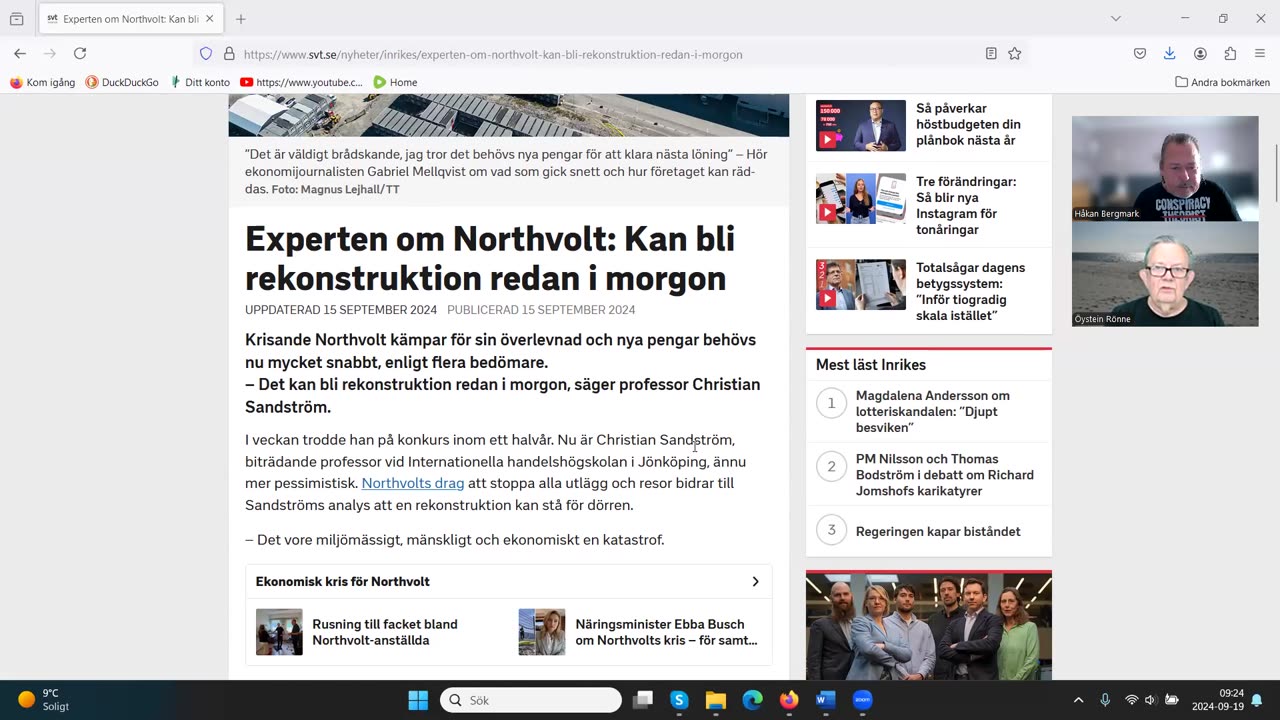Follow the Northvolts drag link
Image resolution: width=1280 pixels, height=720 pixels.
(x=413, y=483)
